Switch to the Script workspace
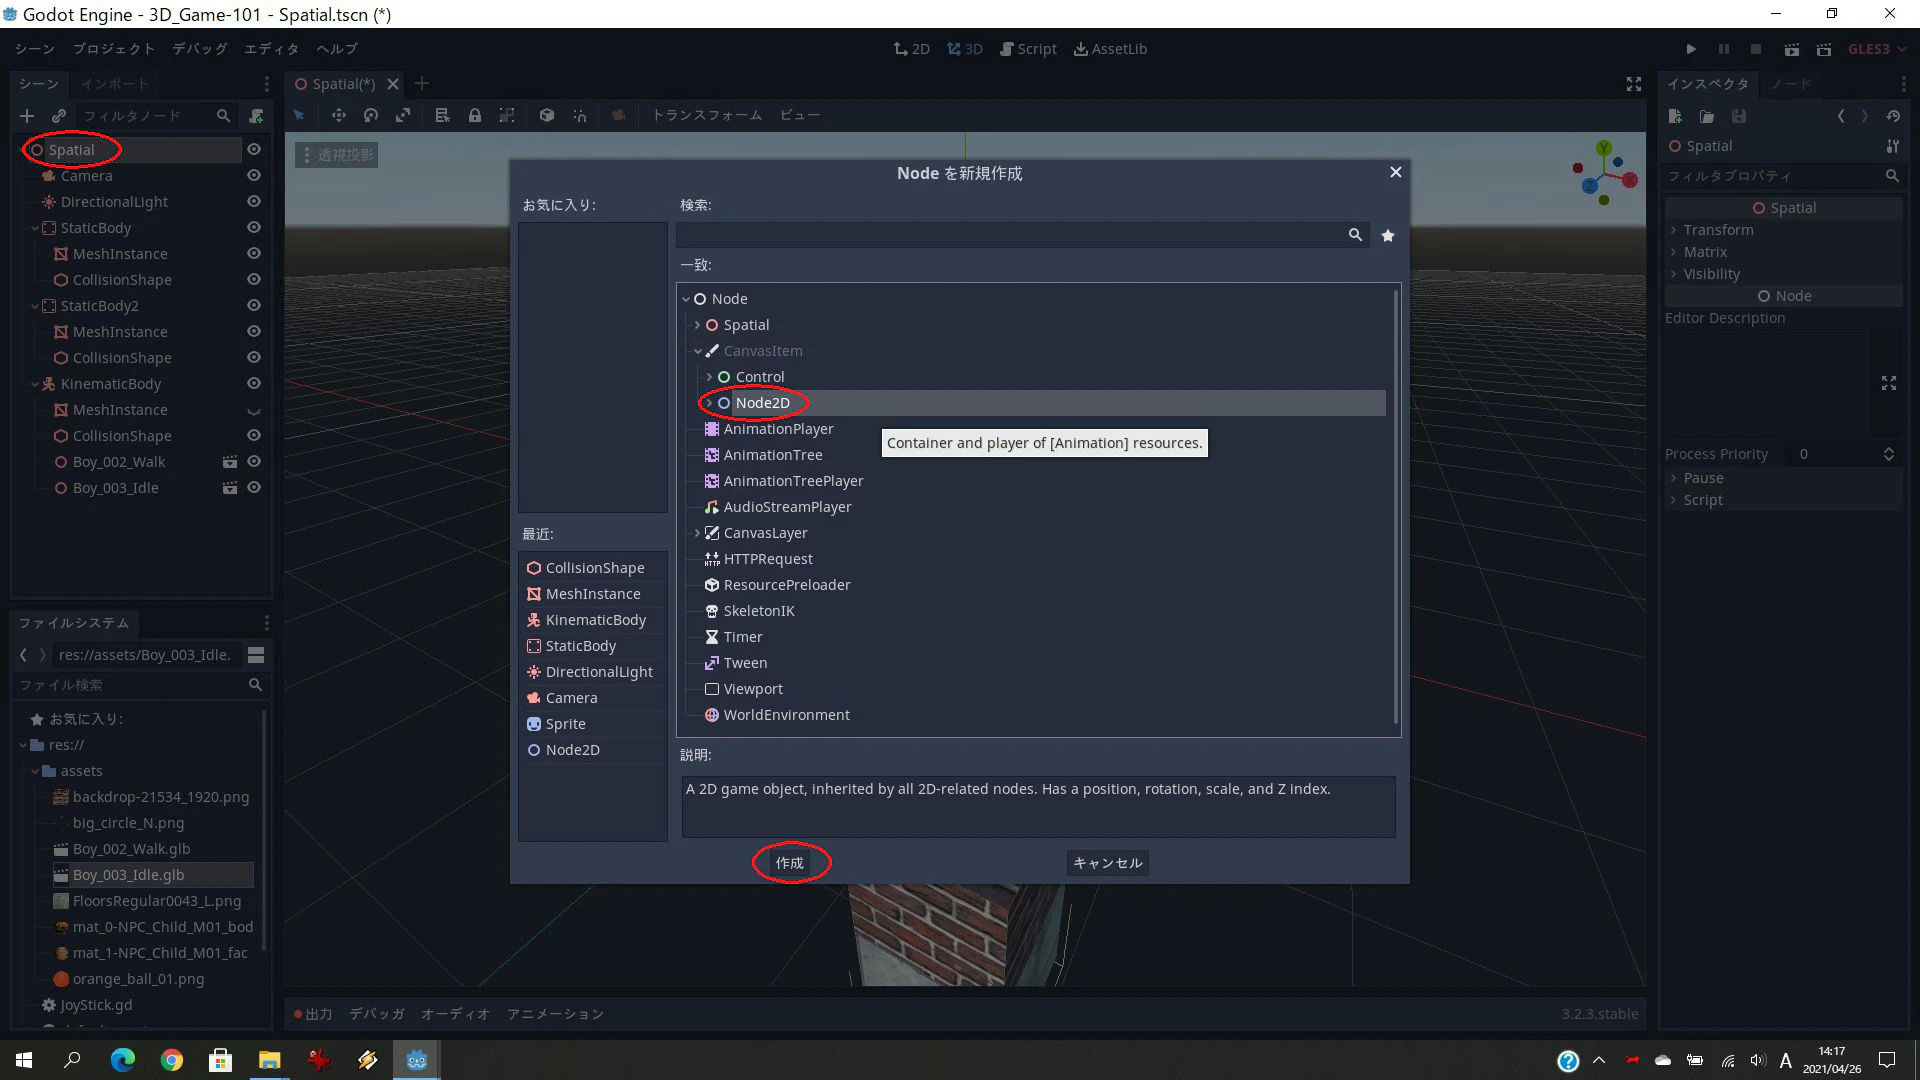Image resolution: width=1920 pixels, height=1080 pixels. coord(1028,49)
